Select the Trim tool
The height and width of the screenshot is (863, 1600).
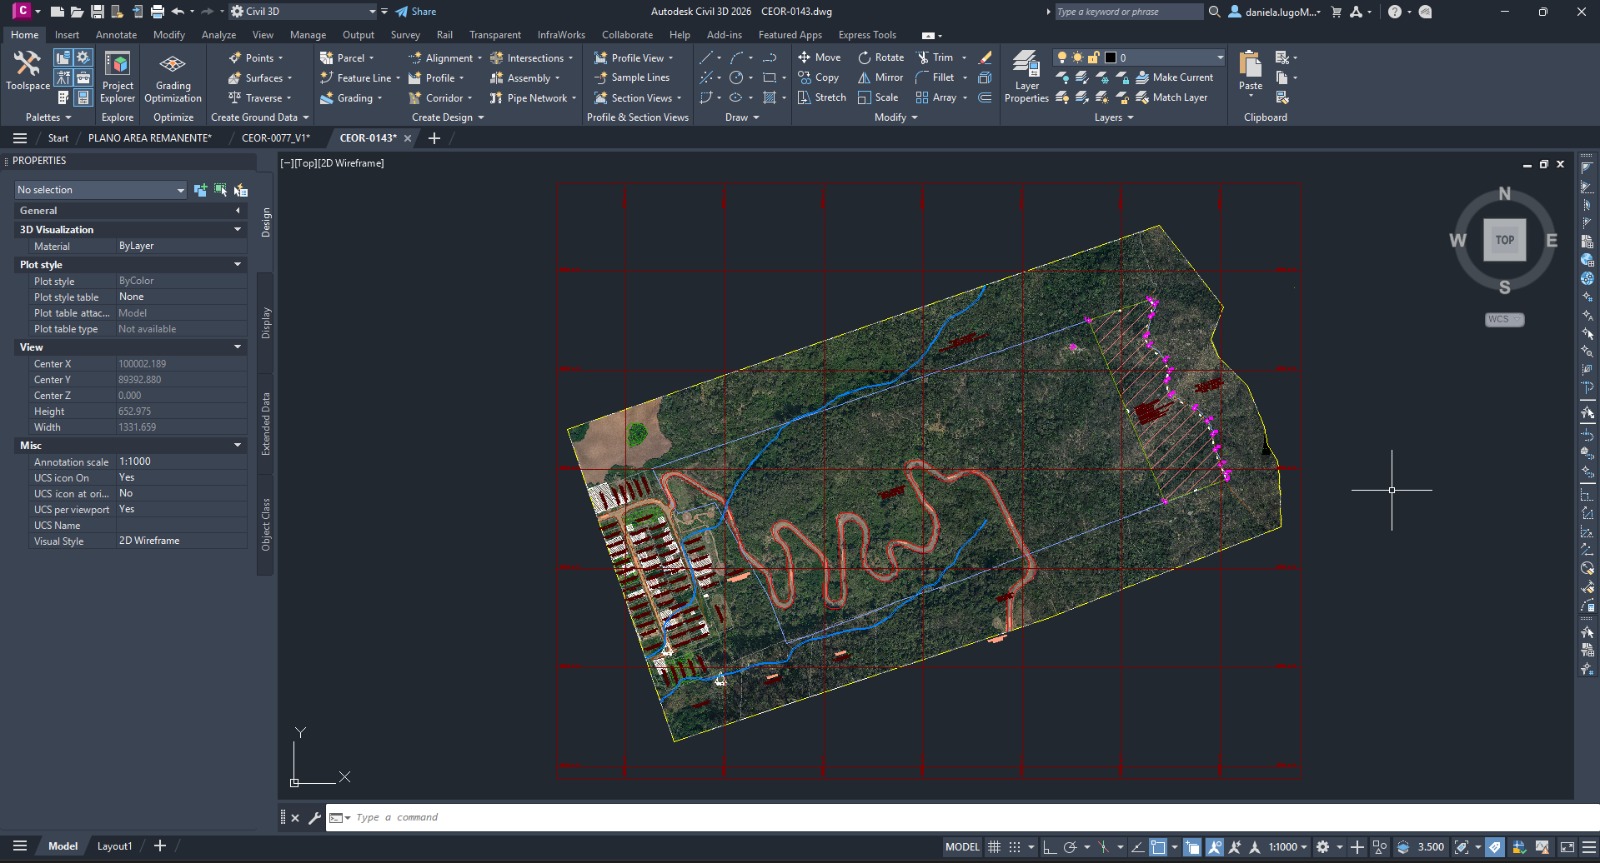935,58
